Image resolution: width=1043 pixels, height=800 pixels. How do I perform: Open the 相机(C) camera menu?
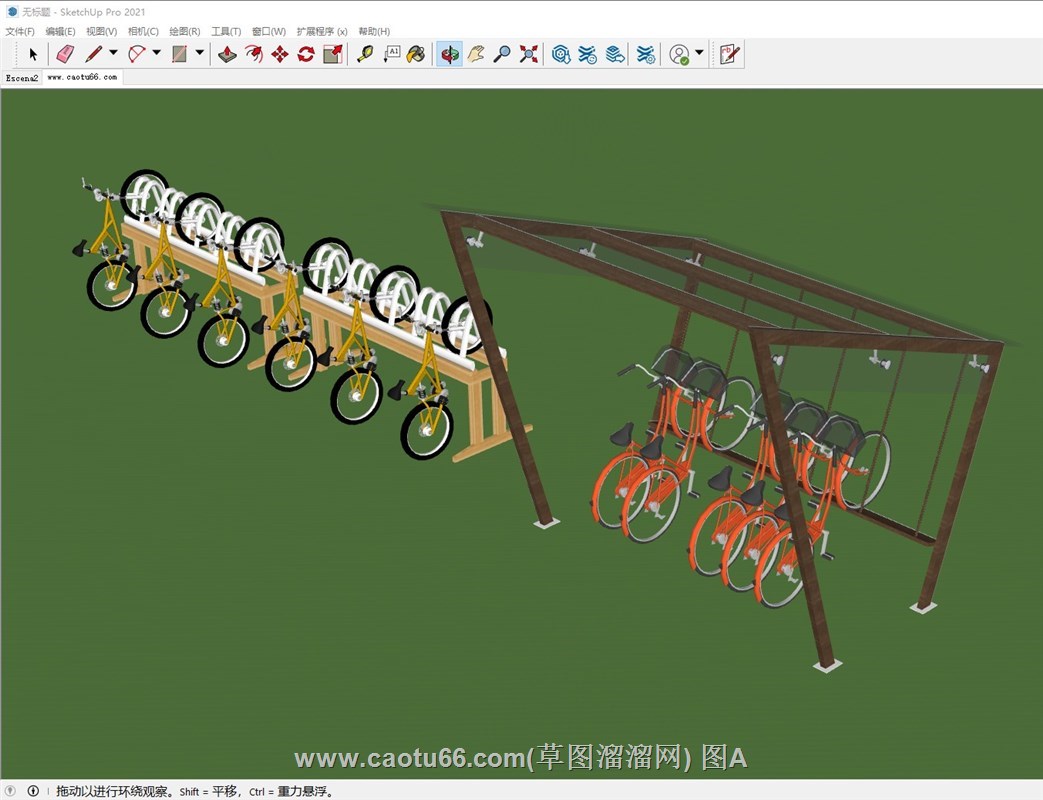click(x=143, y=31)
